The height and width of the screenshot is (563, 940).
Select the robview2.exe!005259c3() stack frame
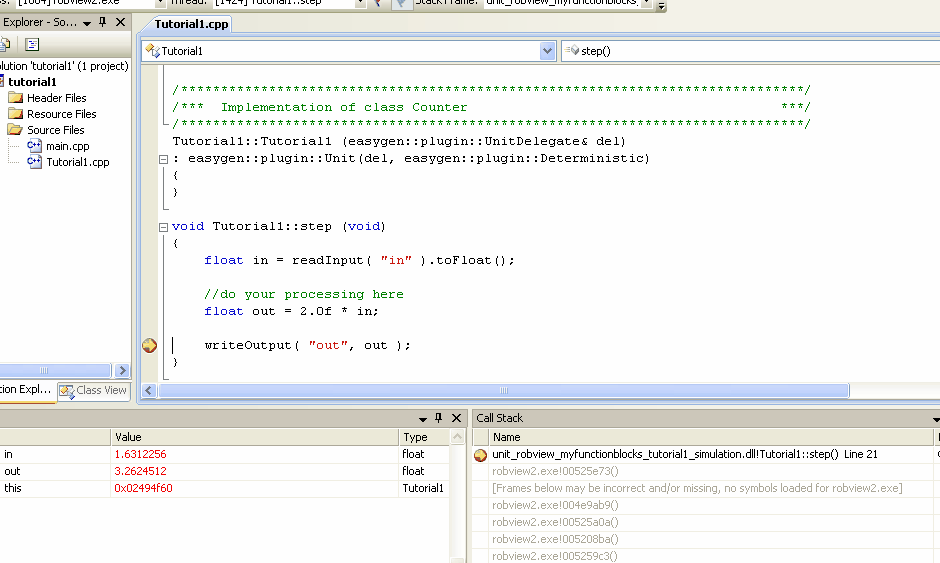555,556
